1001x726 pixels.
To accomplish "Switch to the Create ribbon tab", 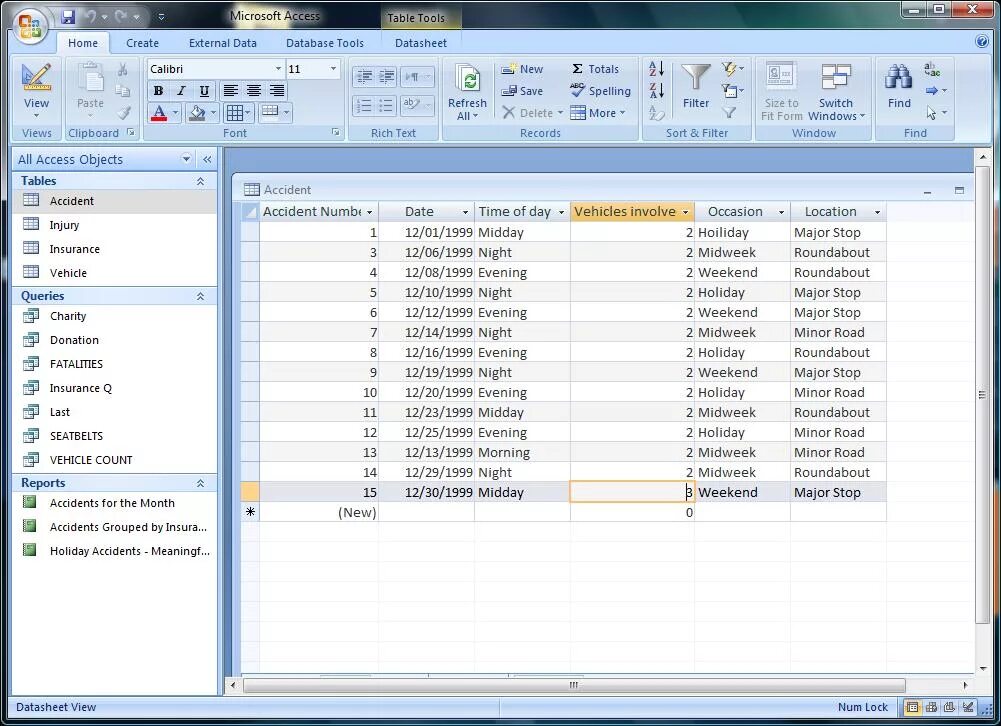I will pos(142,43).
